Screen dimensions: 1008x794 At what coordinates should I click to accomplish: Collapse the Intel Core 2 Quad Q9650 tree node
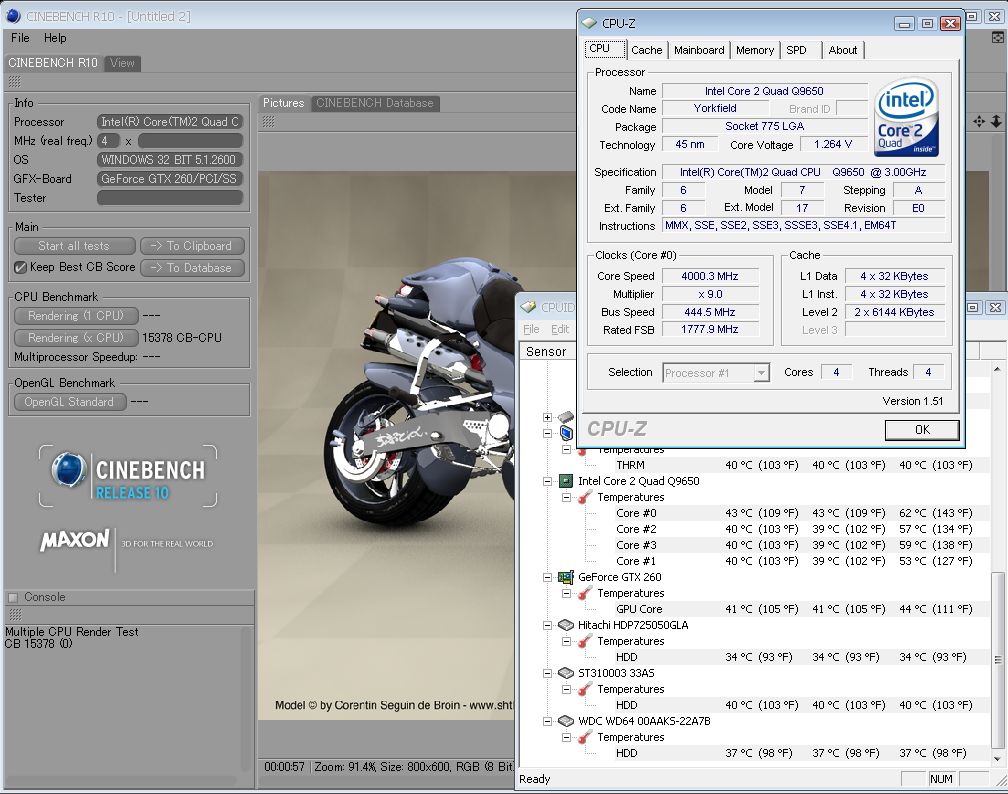click(548, 481)
